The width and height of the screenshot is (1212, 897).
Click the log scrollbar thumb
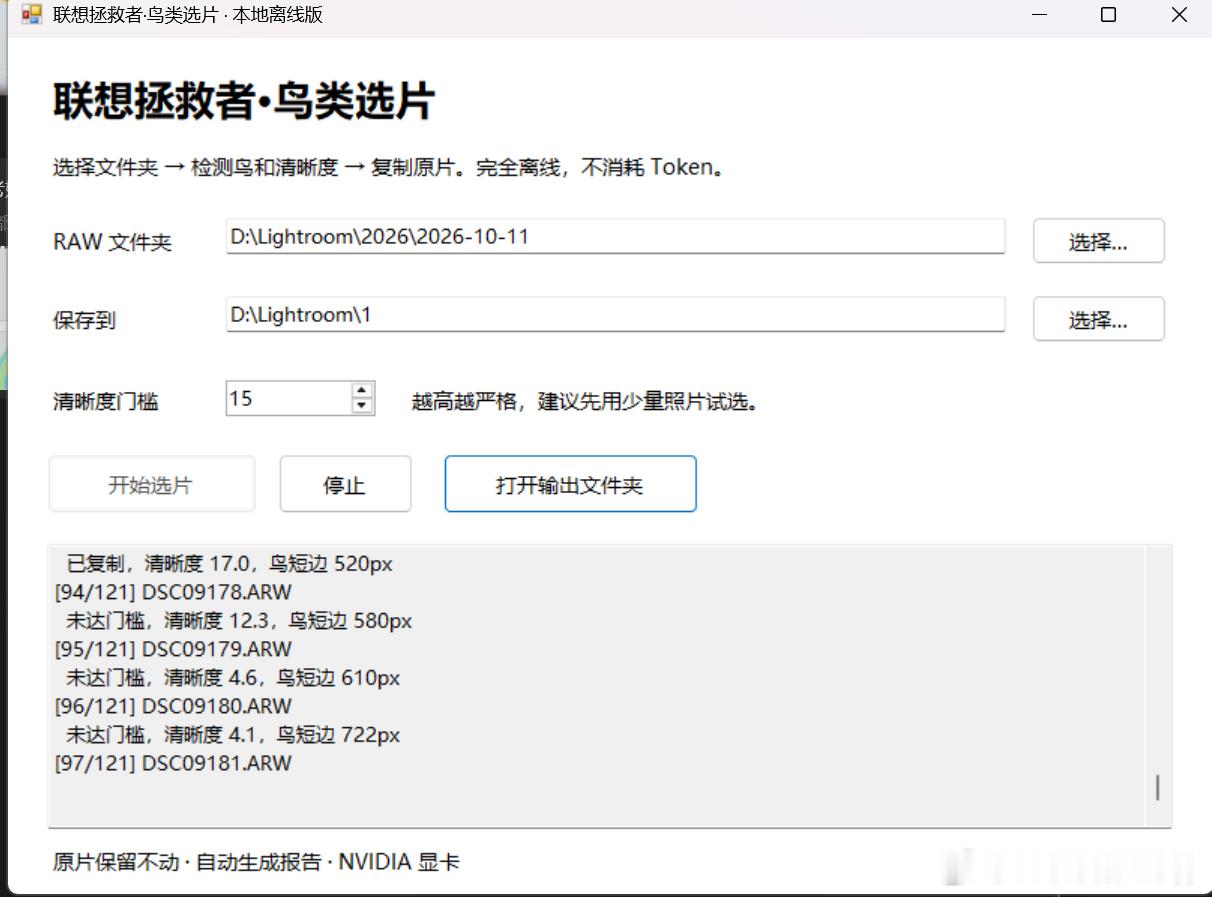coord(1157,787)
